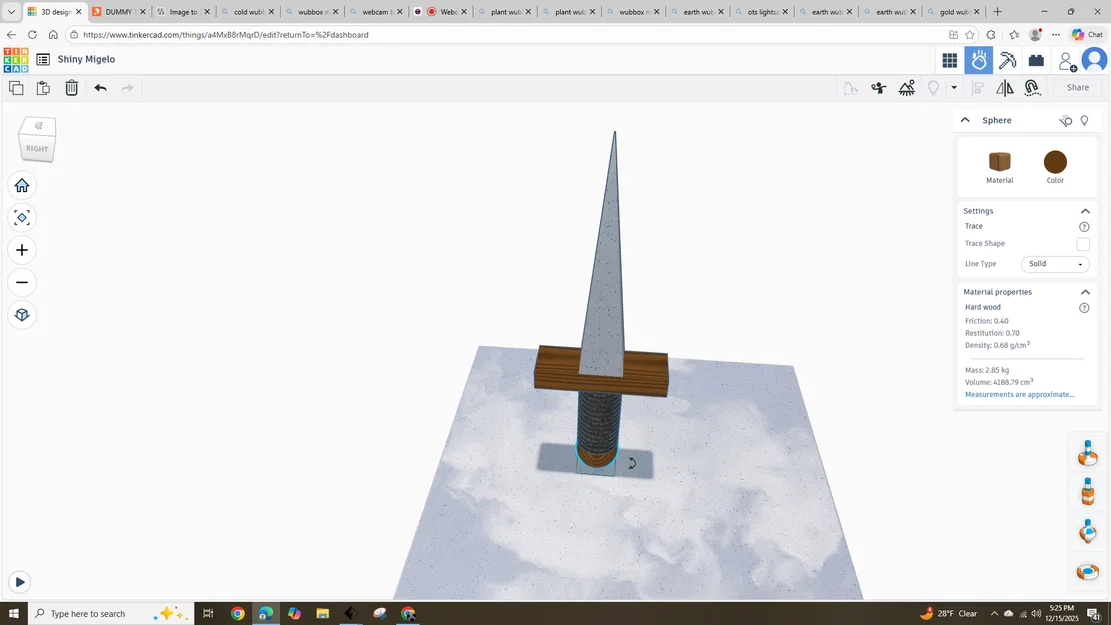Click the lightbulb icon in toolbar
1111x625 pixels.
tap(934, 88)
